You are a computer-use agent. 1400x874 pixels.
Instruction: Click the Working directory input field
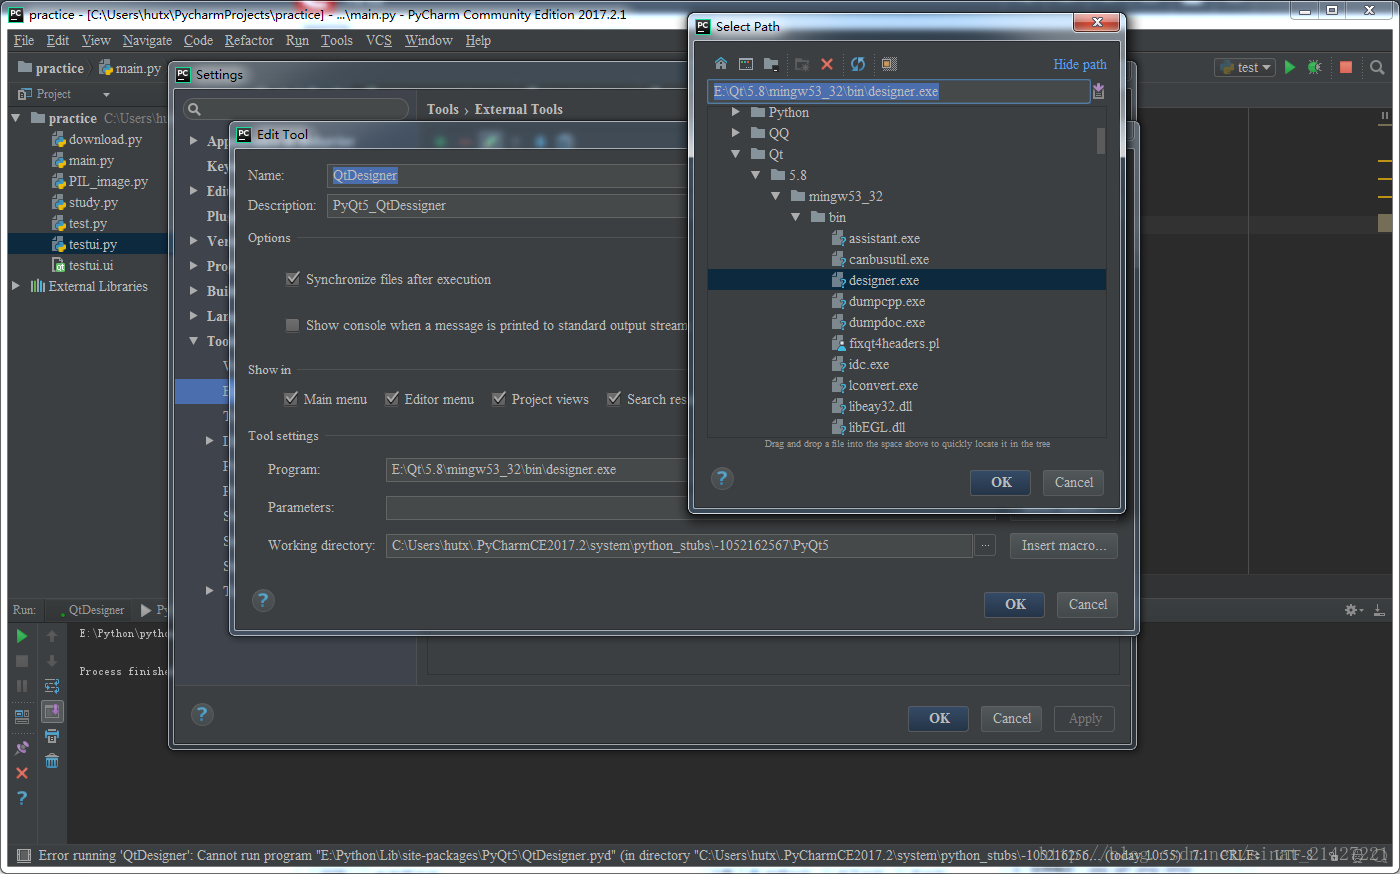pyautogui.click(x=679, y=545)
